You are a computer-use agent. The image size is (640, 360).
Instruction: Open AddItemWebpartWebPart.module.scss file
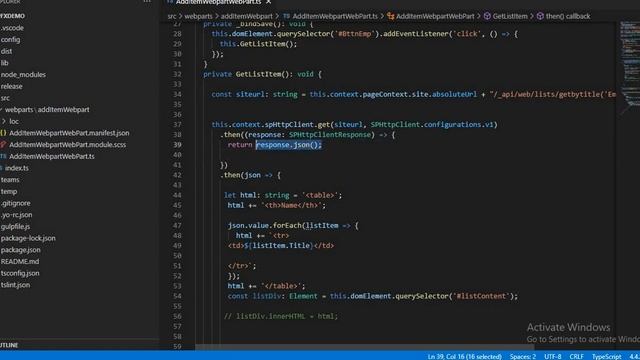[x=67, y=144]
